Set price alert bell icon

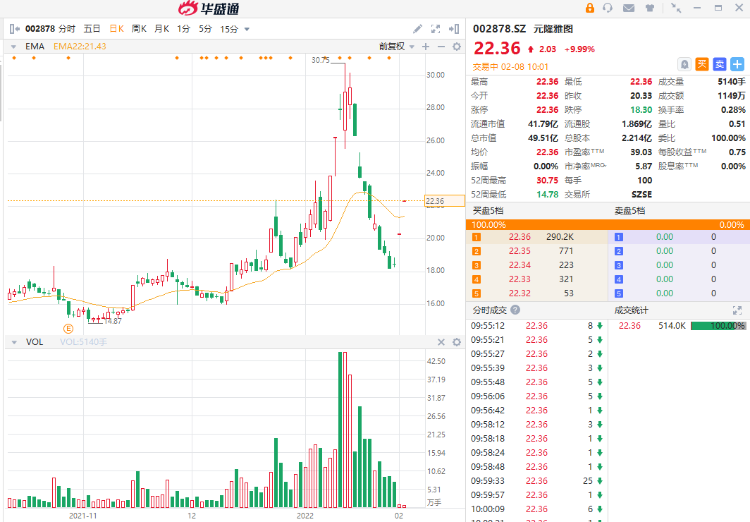[x=684, y=63]
